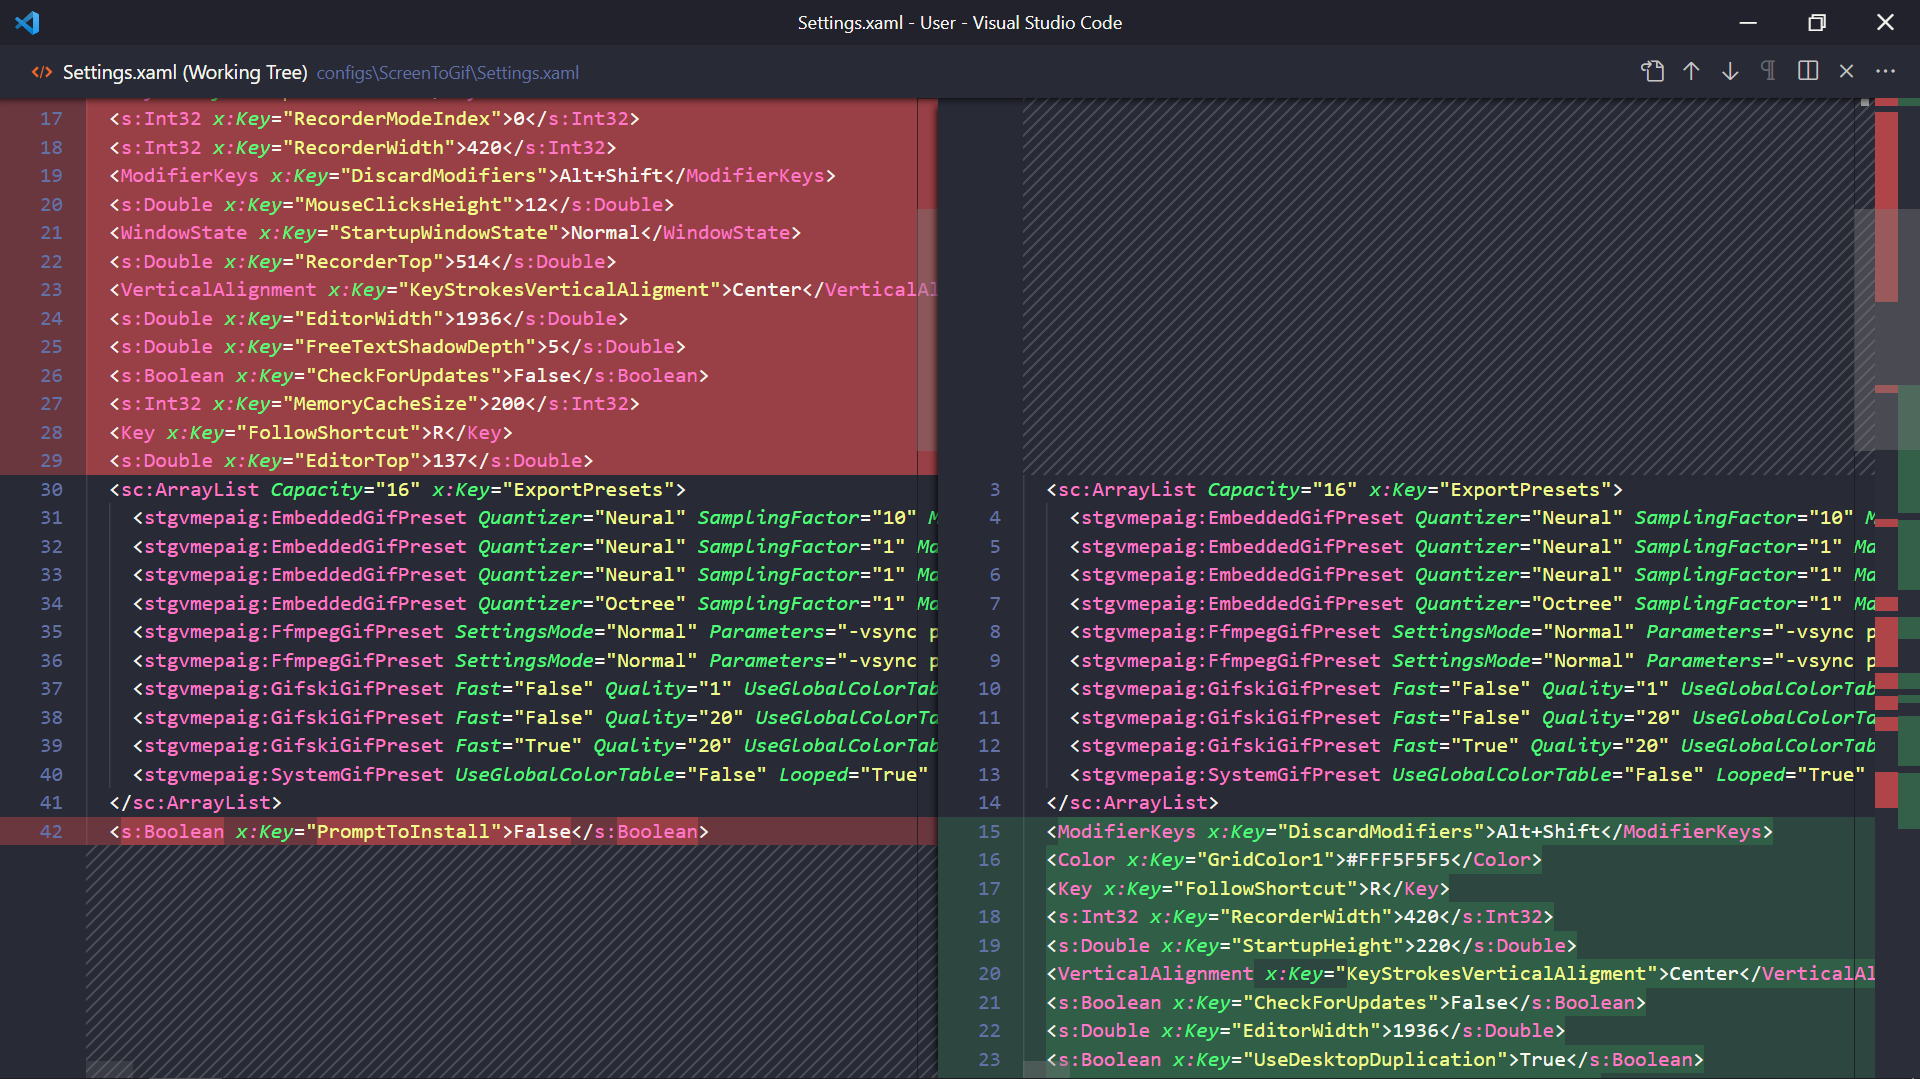Click the "MouseClicksHeight" removed line
The height and width of the screenshot is (1079, 1920).
tap(391, 204)
